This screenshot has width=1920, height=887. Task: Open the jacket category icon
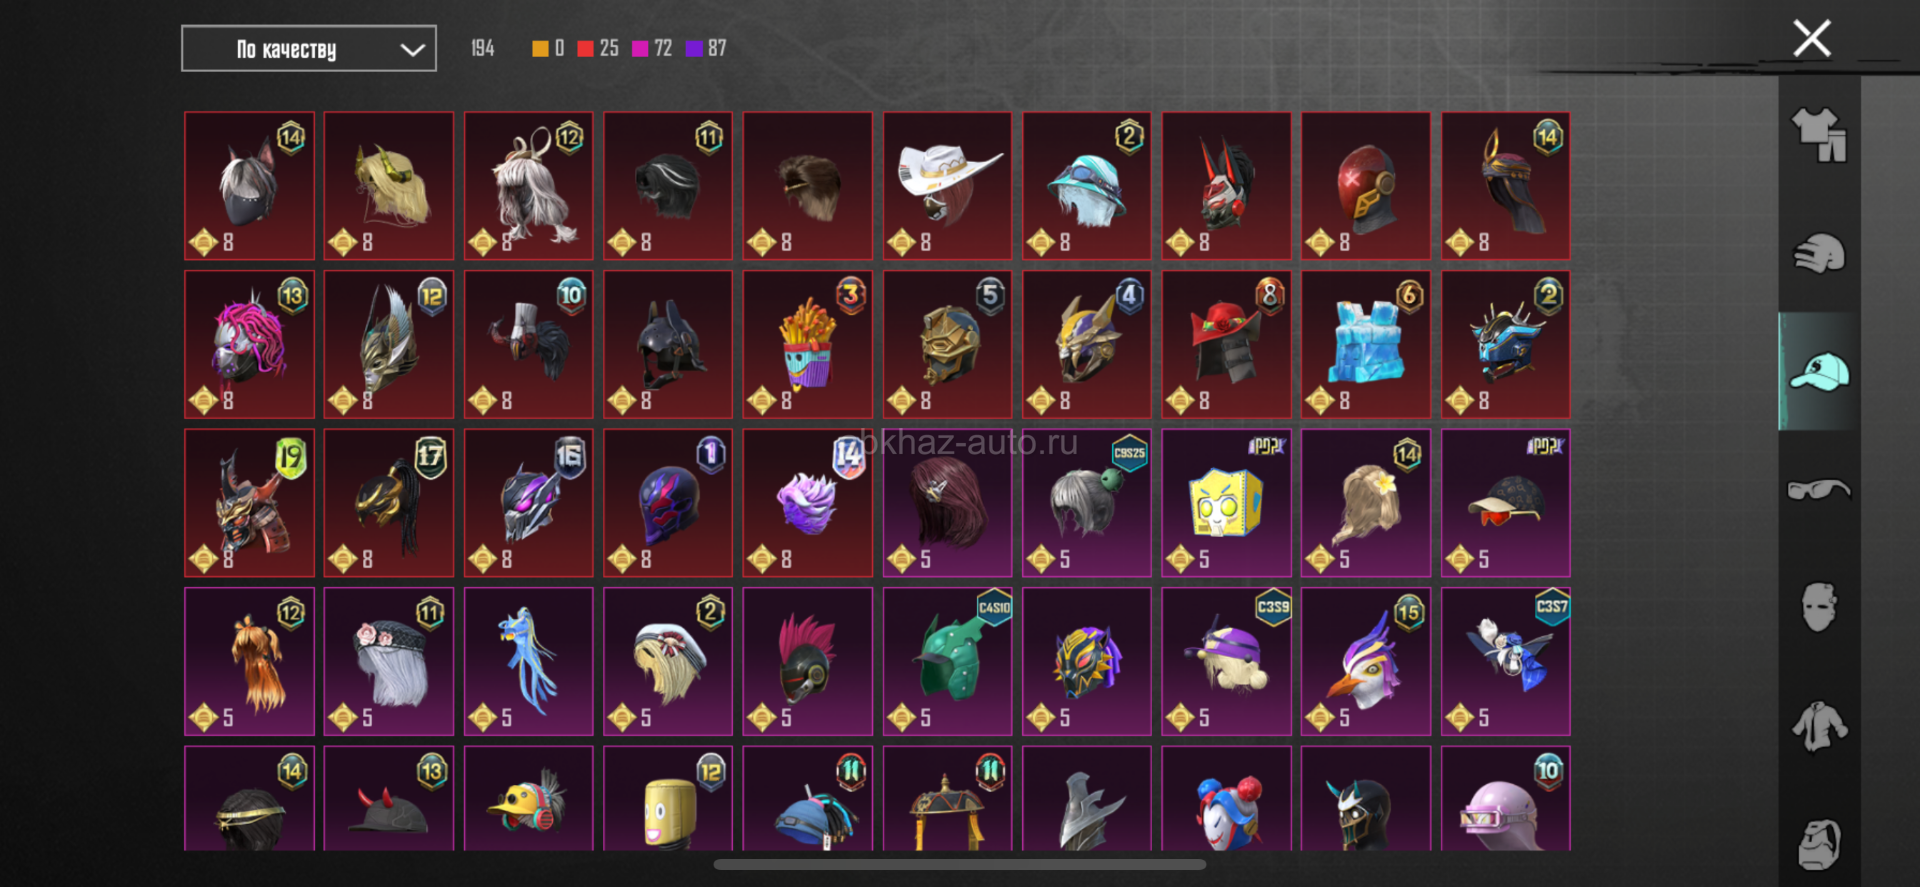(x=1819, y=725)
